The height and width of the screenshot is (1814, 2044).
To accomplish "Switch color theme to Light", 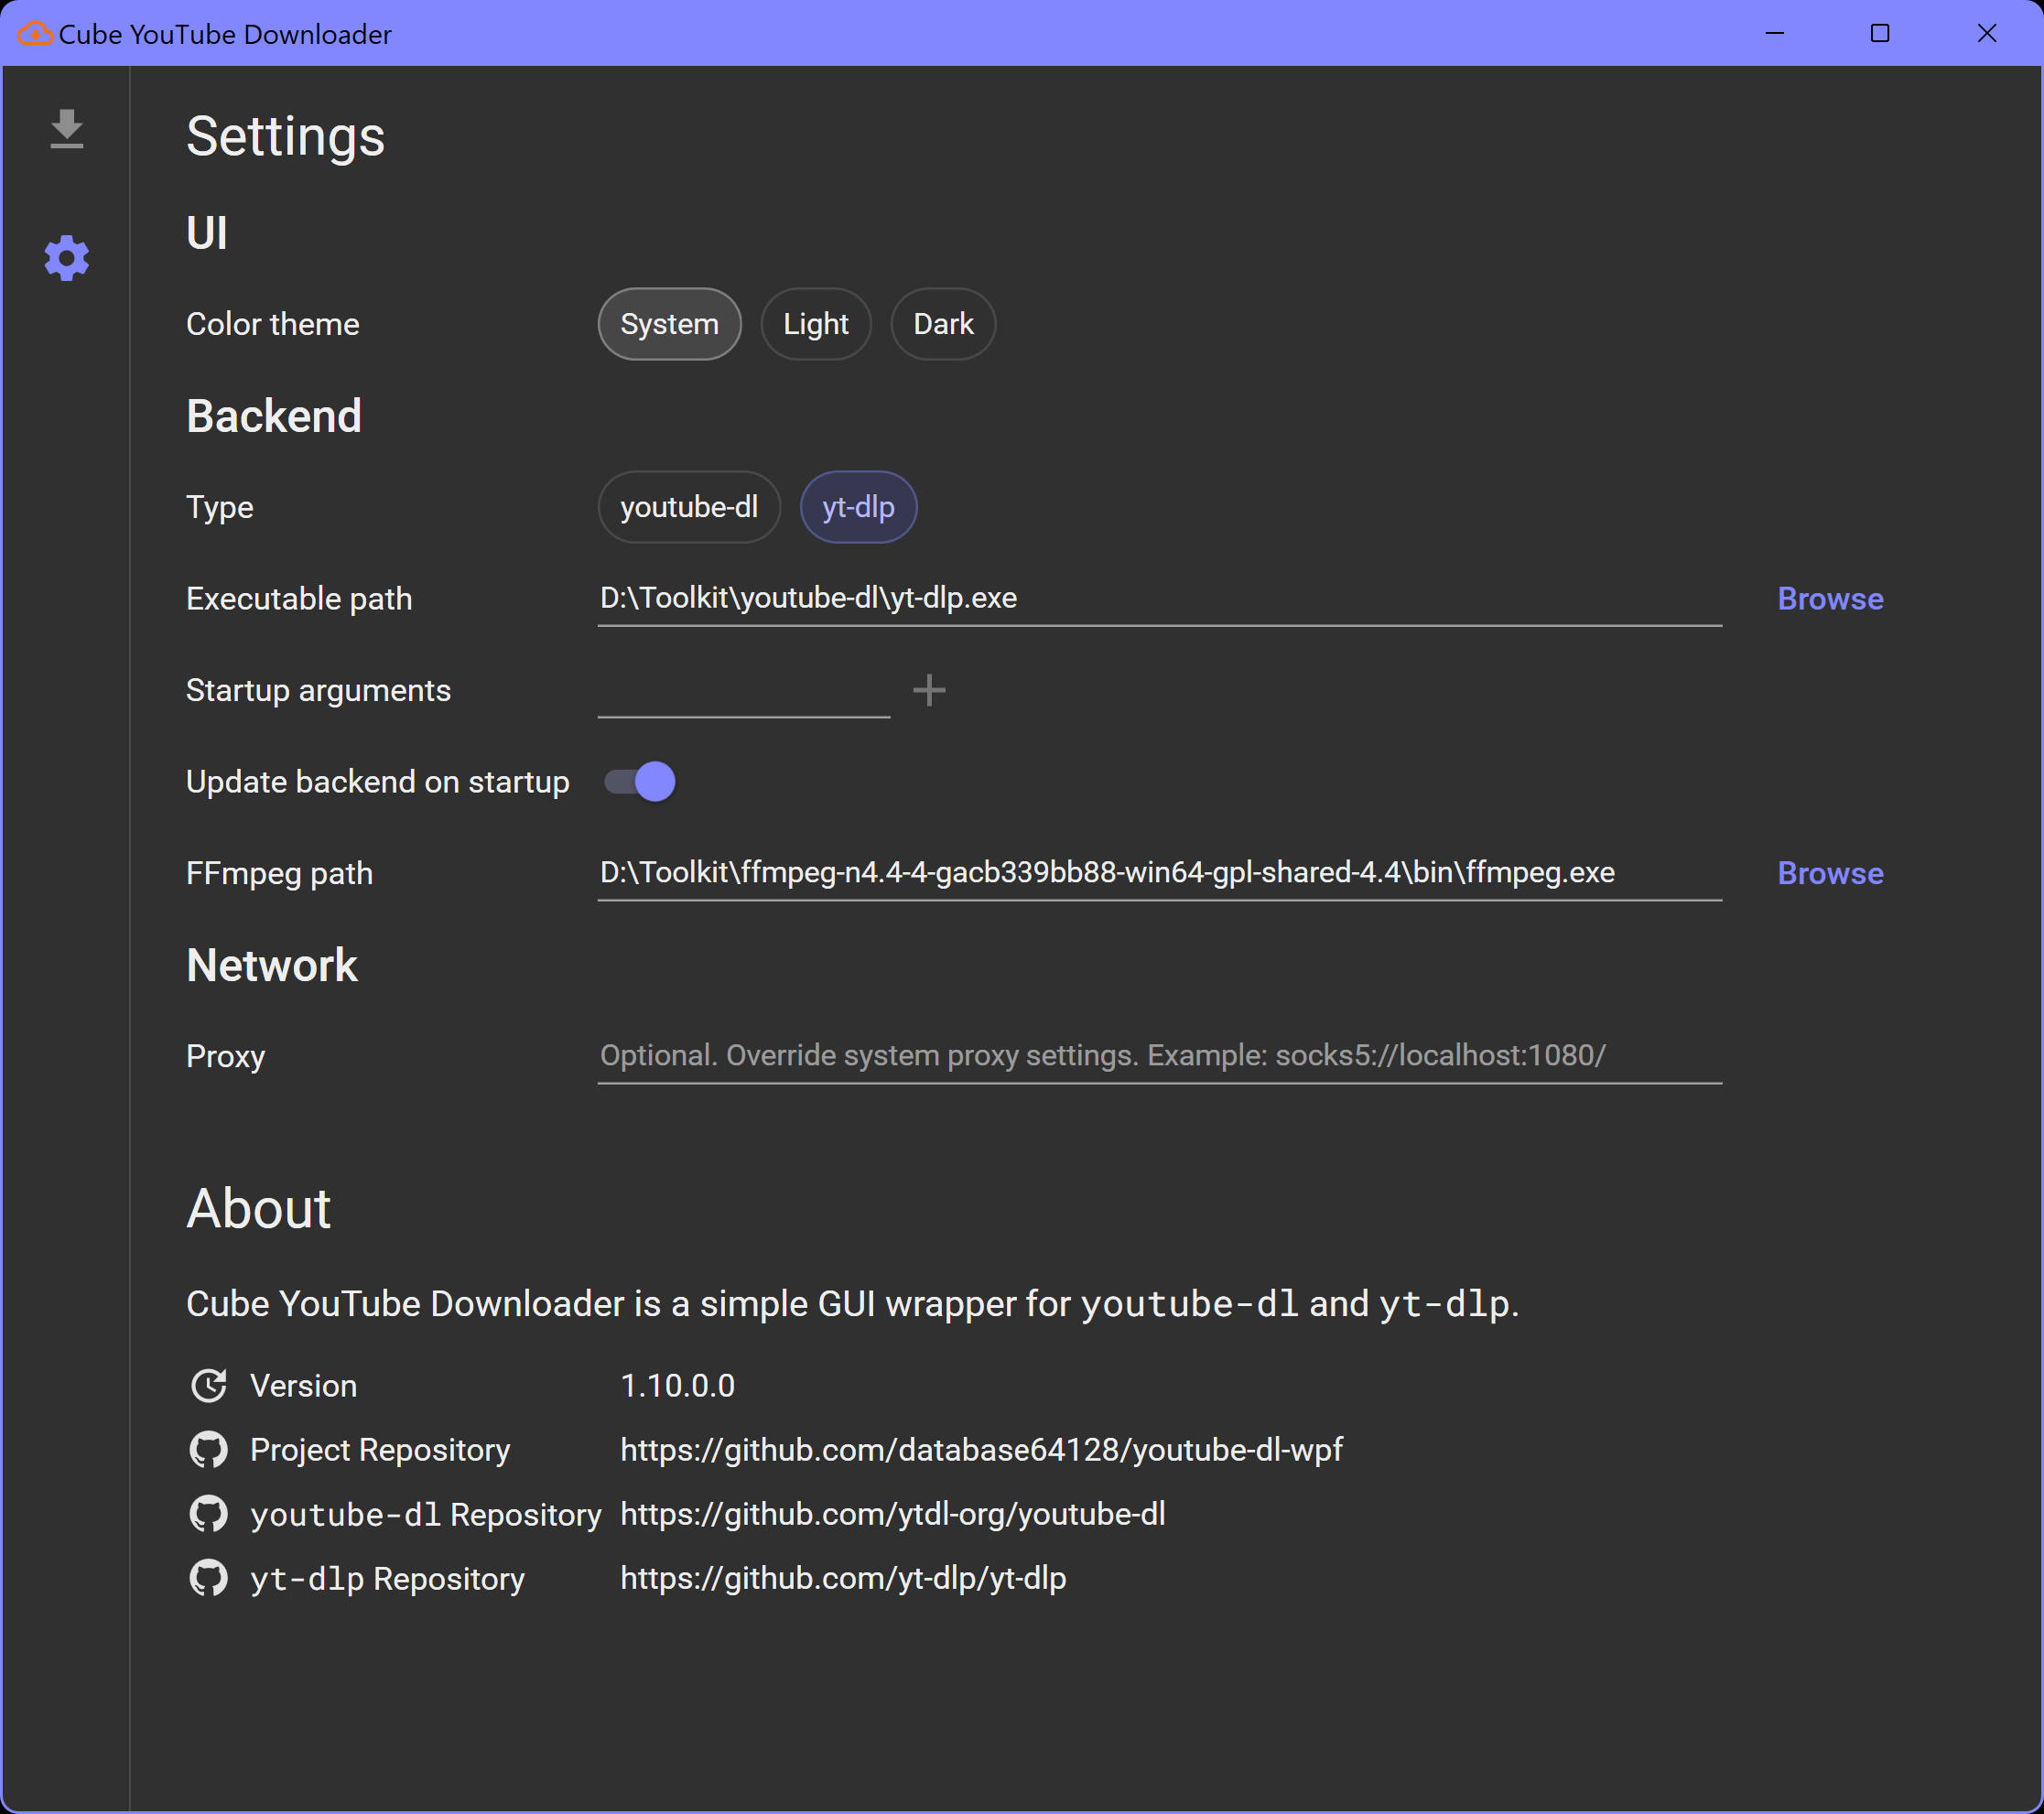I will [815, 324].
